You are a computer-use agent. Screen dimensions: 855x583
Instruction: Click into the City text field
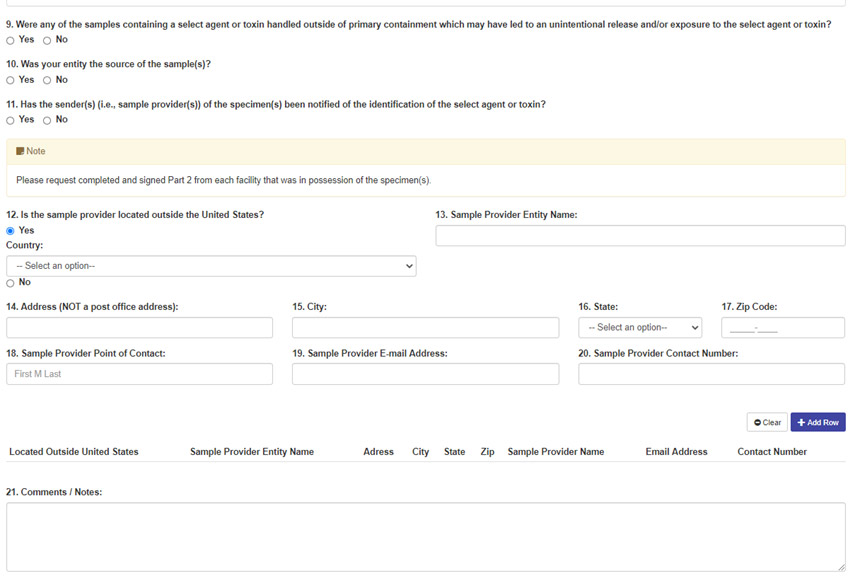[x=425, y=328]
